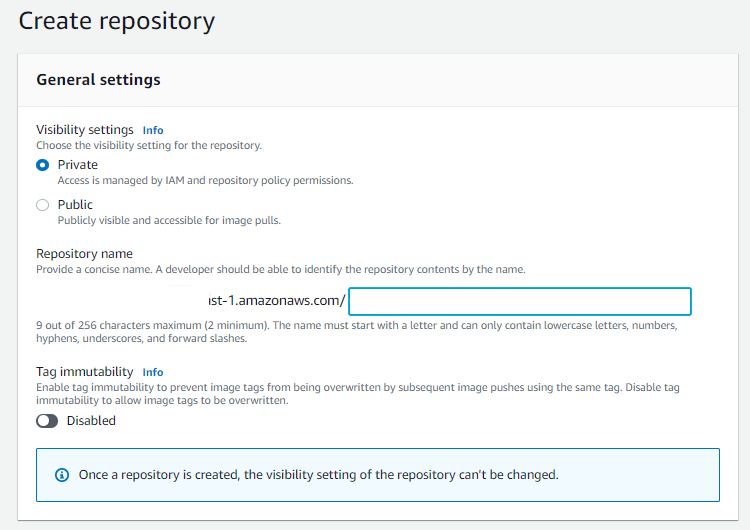Click the amazonaws.com/ URI prefix text
Viewport: 750px width, 530px height.
[x=277, y=301]
